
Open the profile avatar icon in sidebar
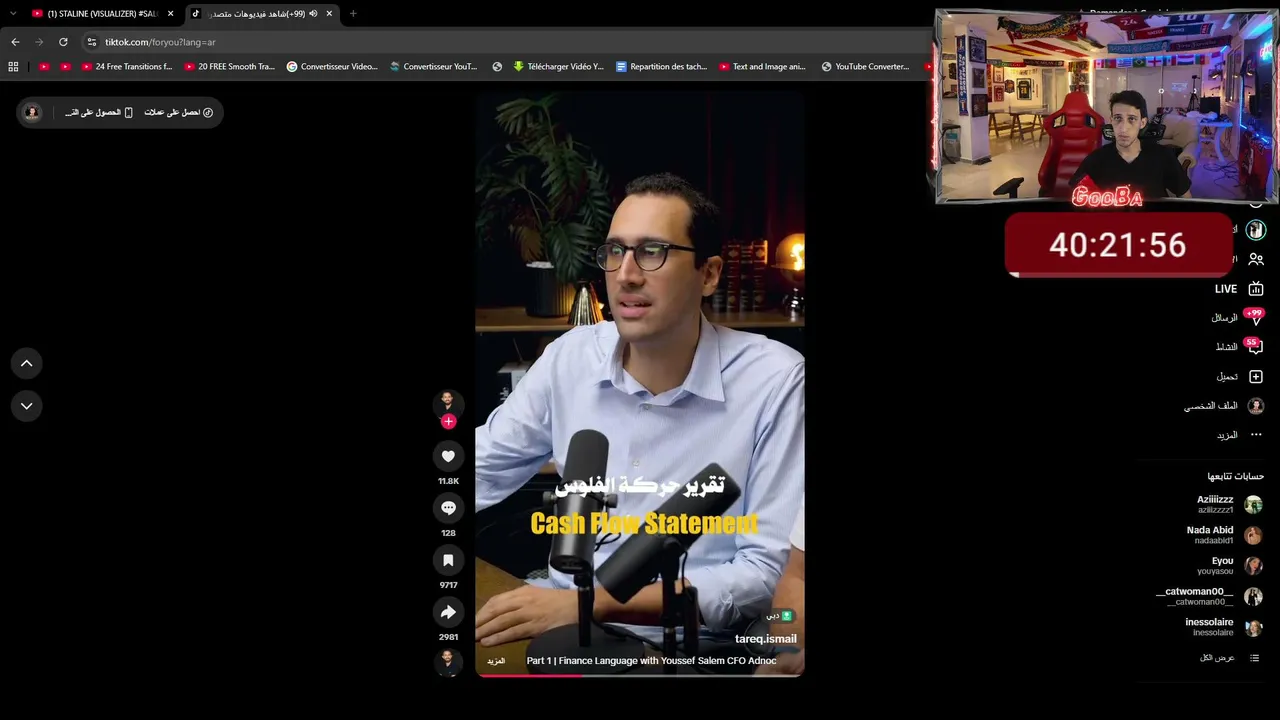point(1256,406)
